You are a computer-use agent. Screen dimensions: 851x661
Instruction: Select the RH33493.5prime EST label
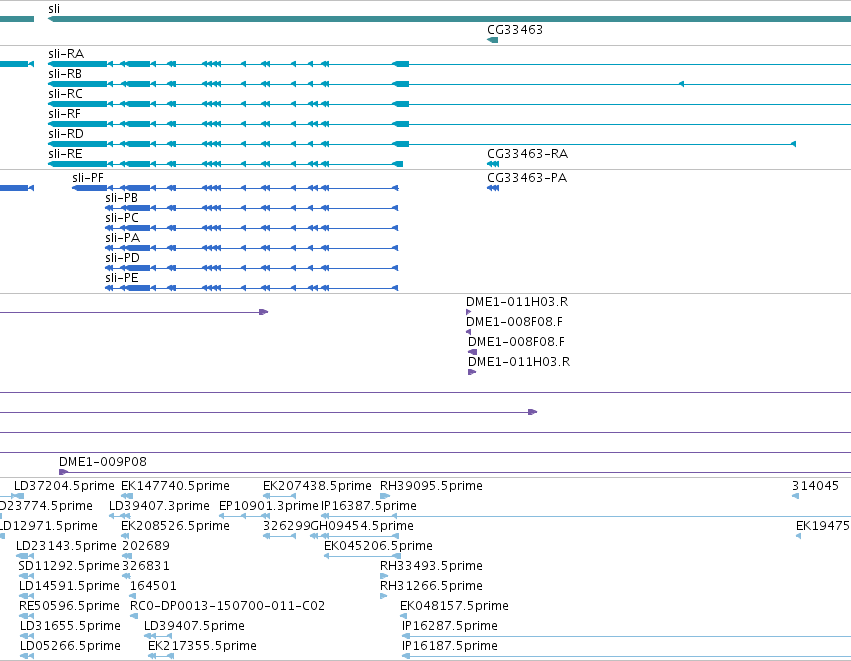pyautogui.click(x=431, y=566)
